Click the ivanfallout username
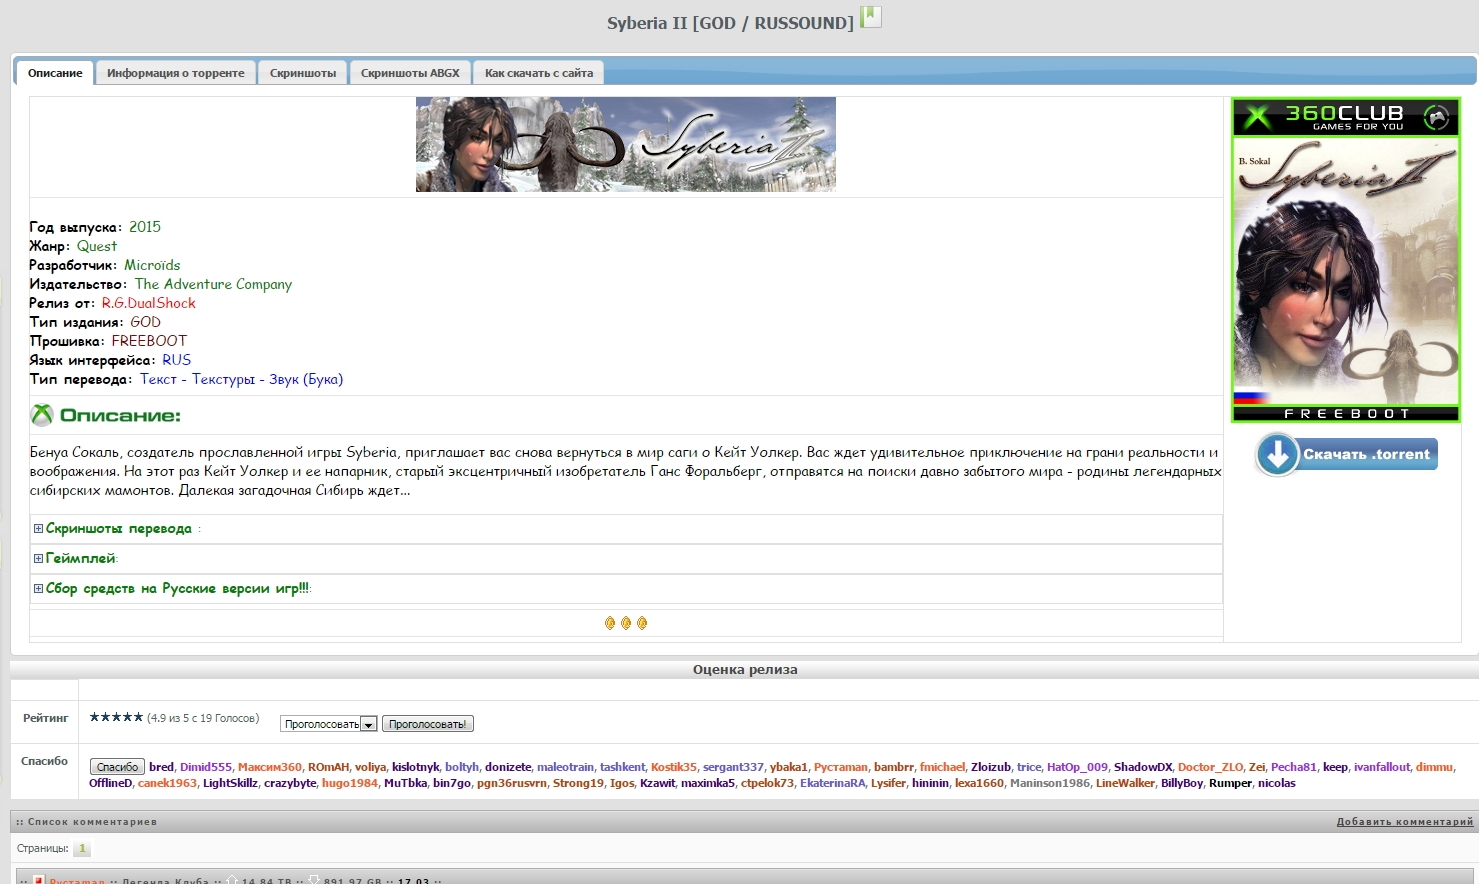Screen dimensions: 1479x884 [x=1382, y=767]
